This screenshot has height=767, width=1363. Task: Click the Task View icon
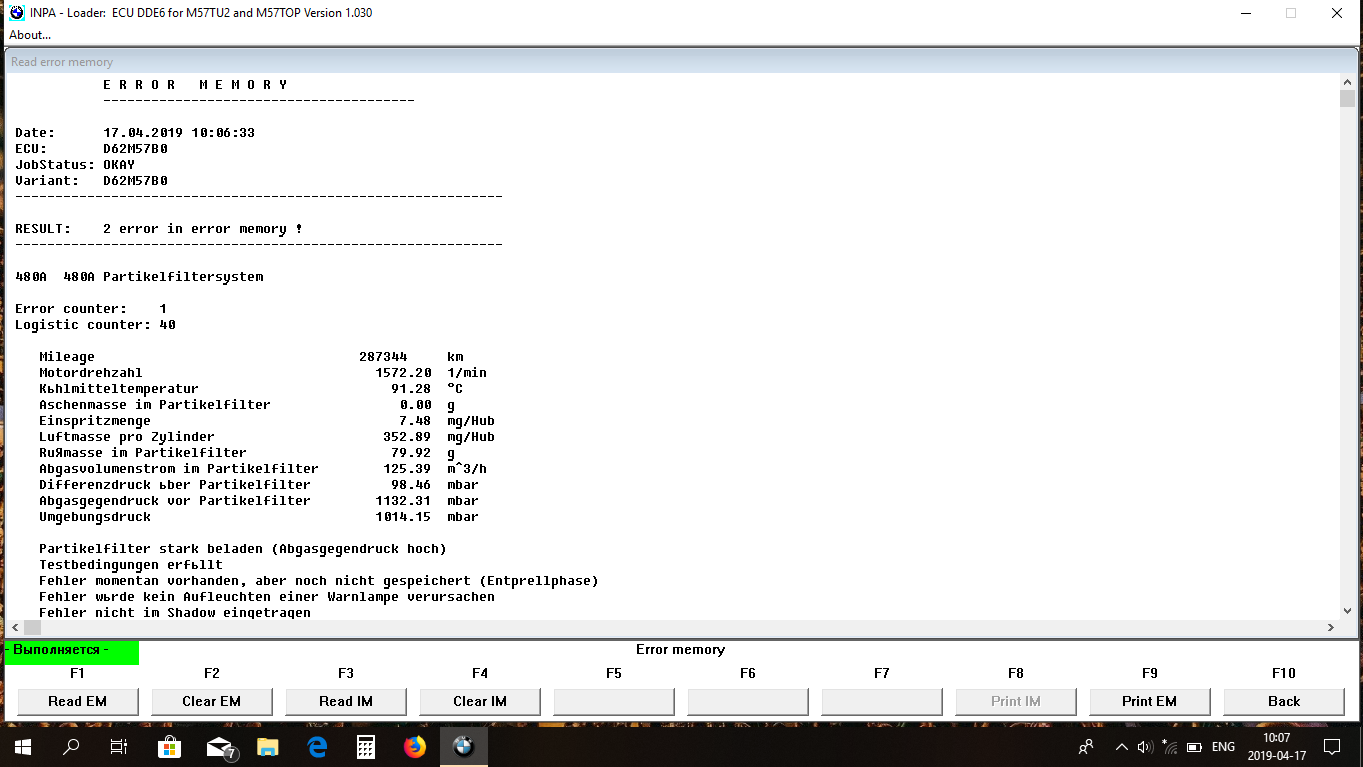[119, 746]
